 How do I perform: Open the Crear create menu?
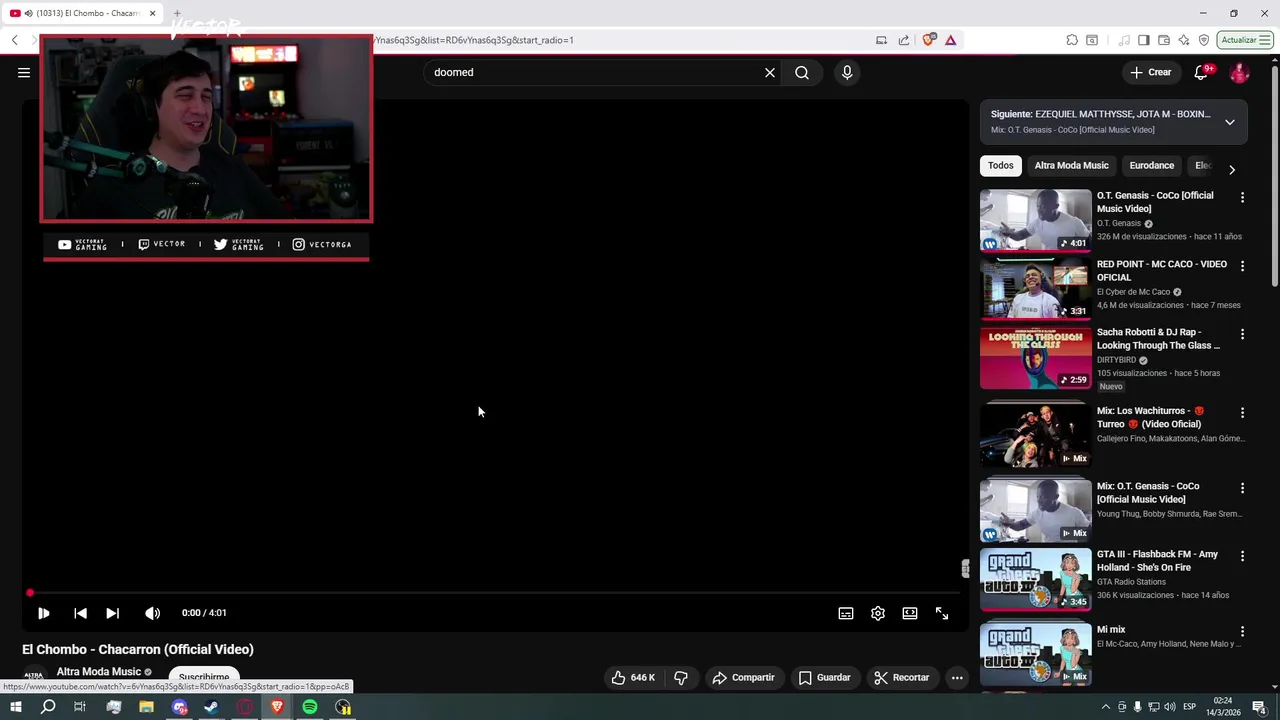pos(1150,72)
